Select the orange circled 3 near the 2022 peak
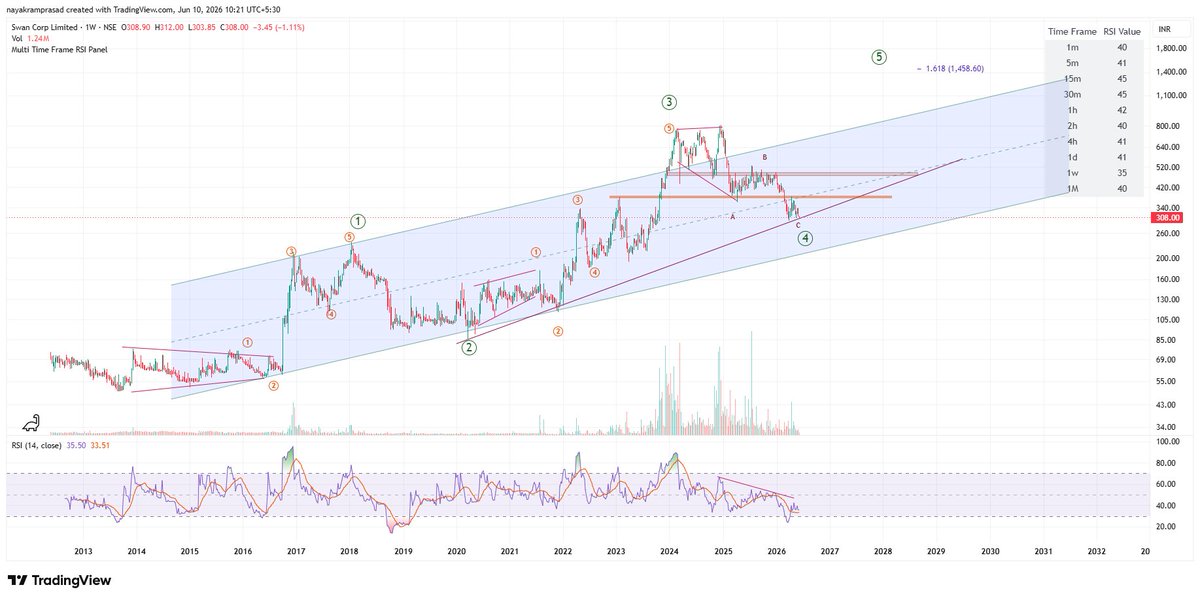1200x600 pixels. coord(578,200)
